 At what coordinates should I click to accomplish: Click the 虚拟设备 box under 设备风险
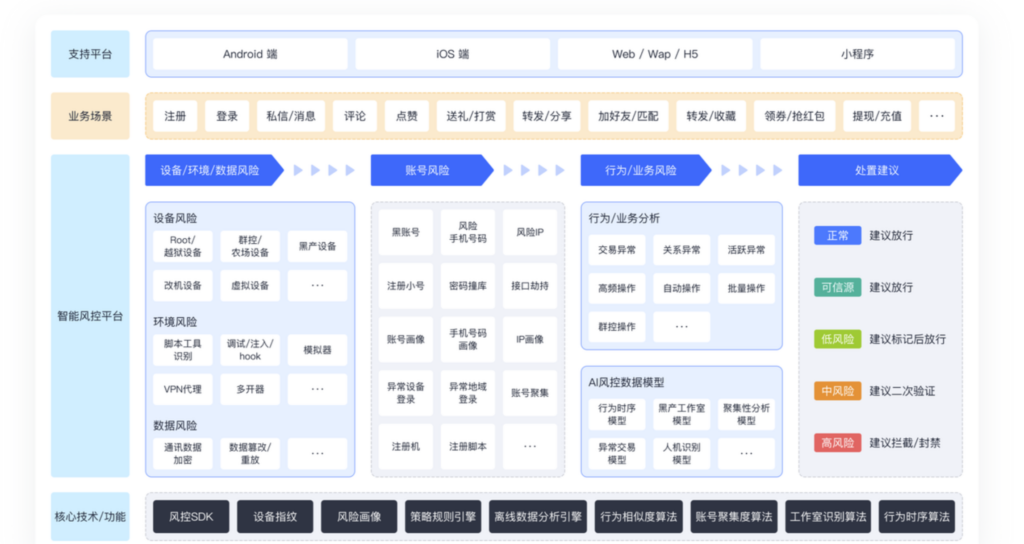pyautogui.click(x=252, y=285)
